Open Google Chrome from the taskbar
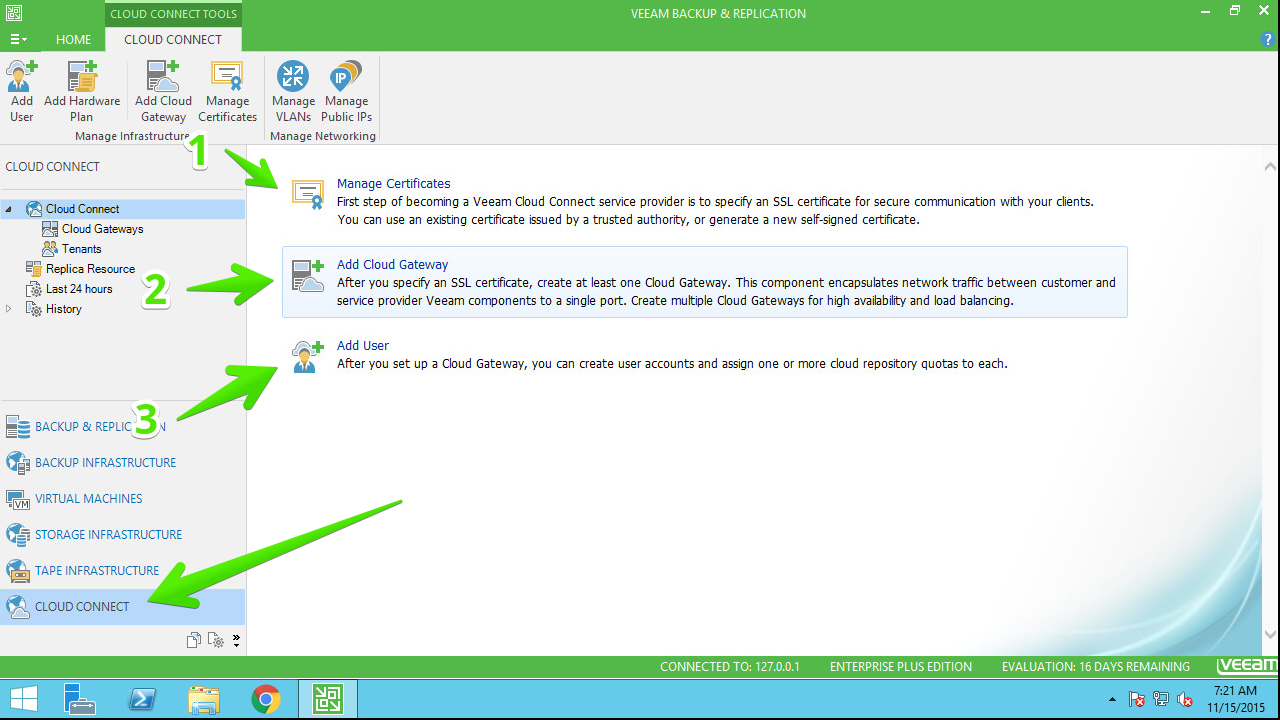Screen dimensions: 1280x720 266,699
